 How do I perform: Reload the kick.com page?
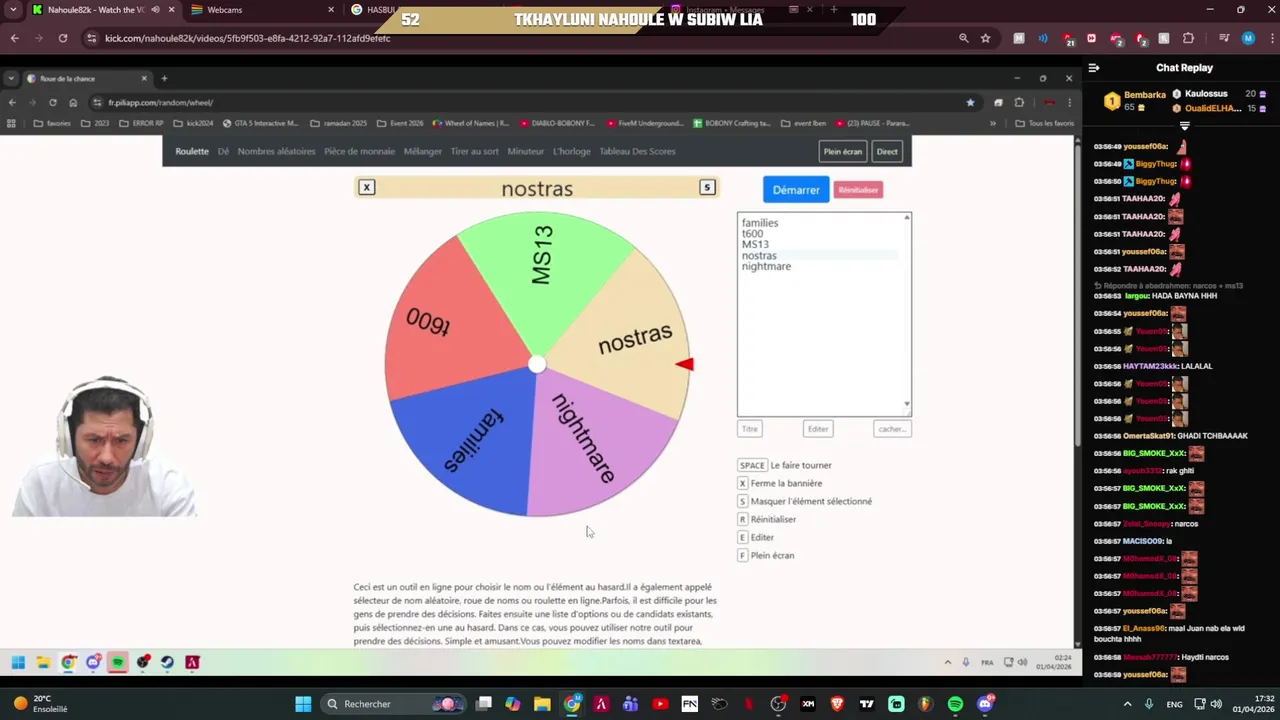coord(63,38)
